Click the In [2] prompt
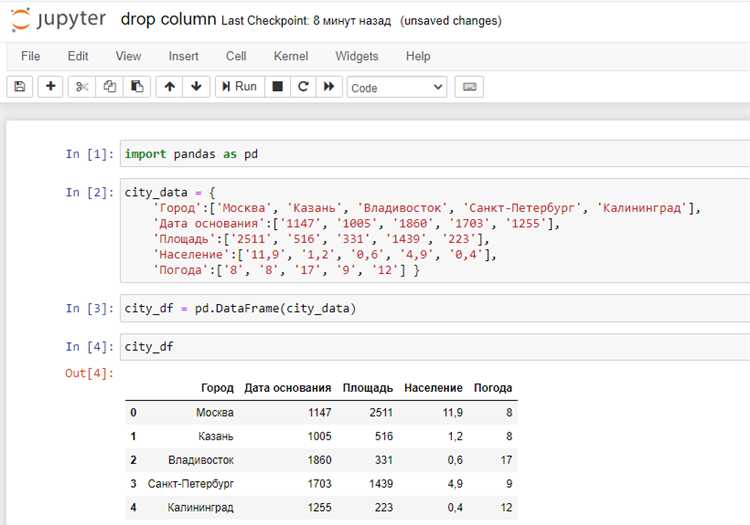The width and height of the screenshot is (750, 525). [90, 192]
